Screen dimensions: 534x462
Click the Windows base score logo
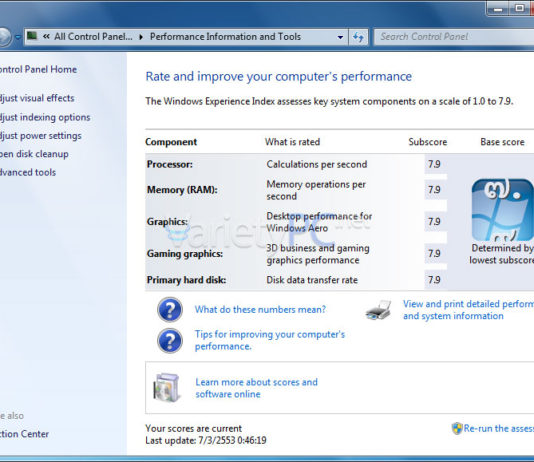[x=503, y=210]
